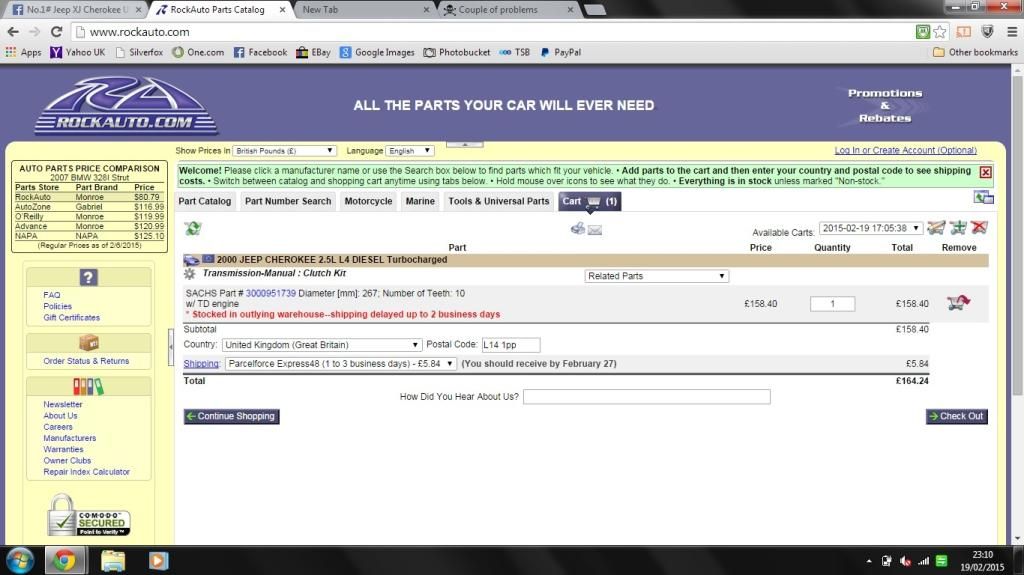Open part number 3000951739 link

270,293
